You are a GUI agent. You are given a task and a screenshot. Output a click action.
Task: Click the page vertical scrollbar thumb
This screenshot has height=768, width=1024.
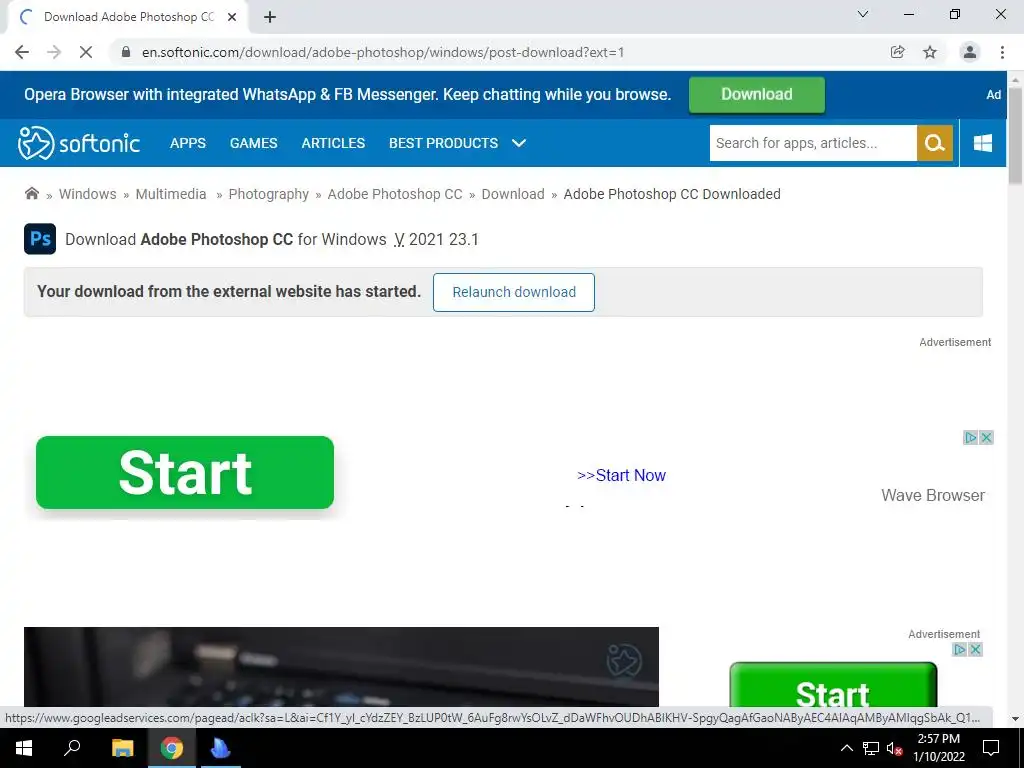coord(1015,136)
